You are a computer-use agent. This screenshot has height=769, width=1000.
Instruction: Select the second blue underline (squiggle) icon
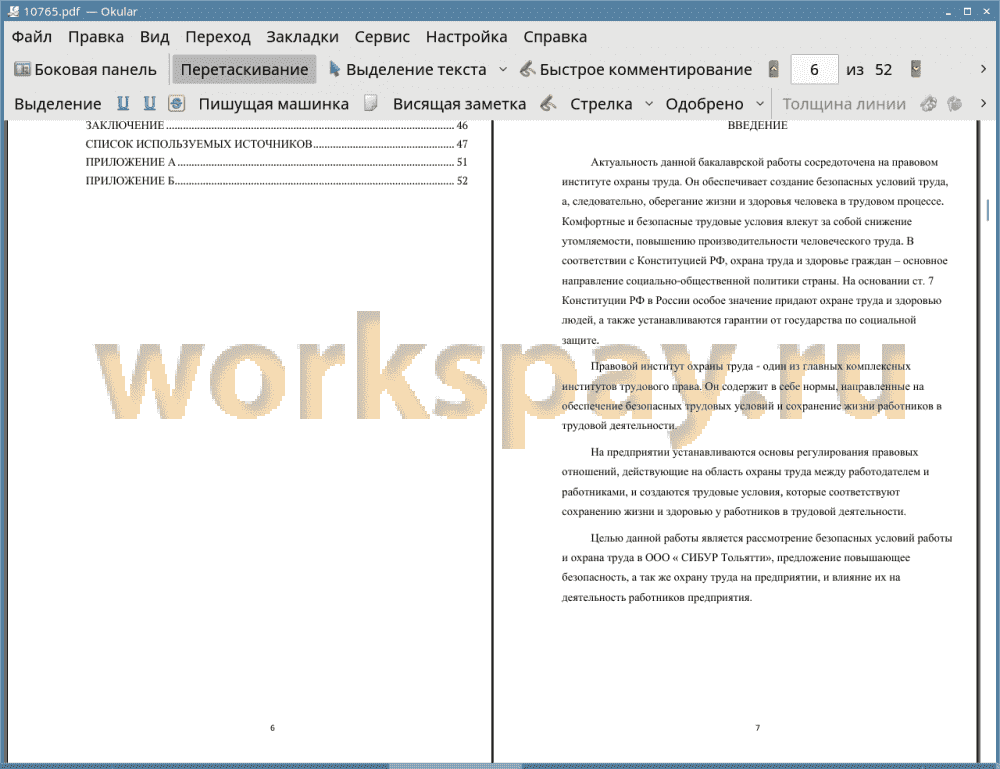click(149, 103)
